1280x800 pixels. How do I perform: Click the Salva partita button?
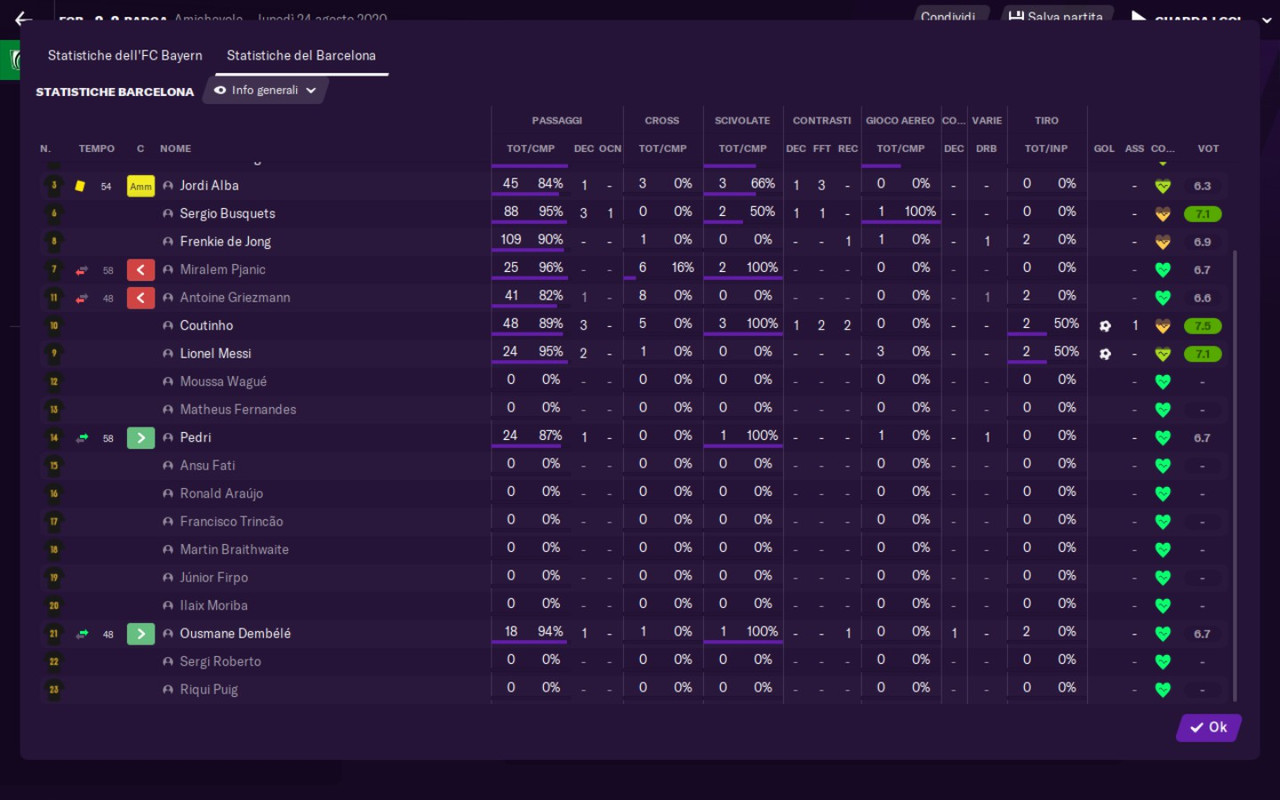[1055, 16]
